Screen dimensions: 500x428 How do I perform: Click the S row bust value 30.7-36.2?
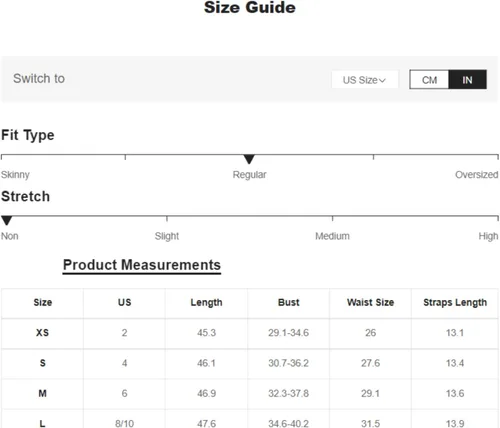tap(289, 363)
